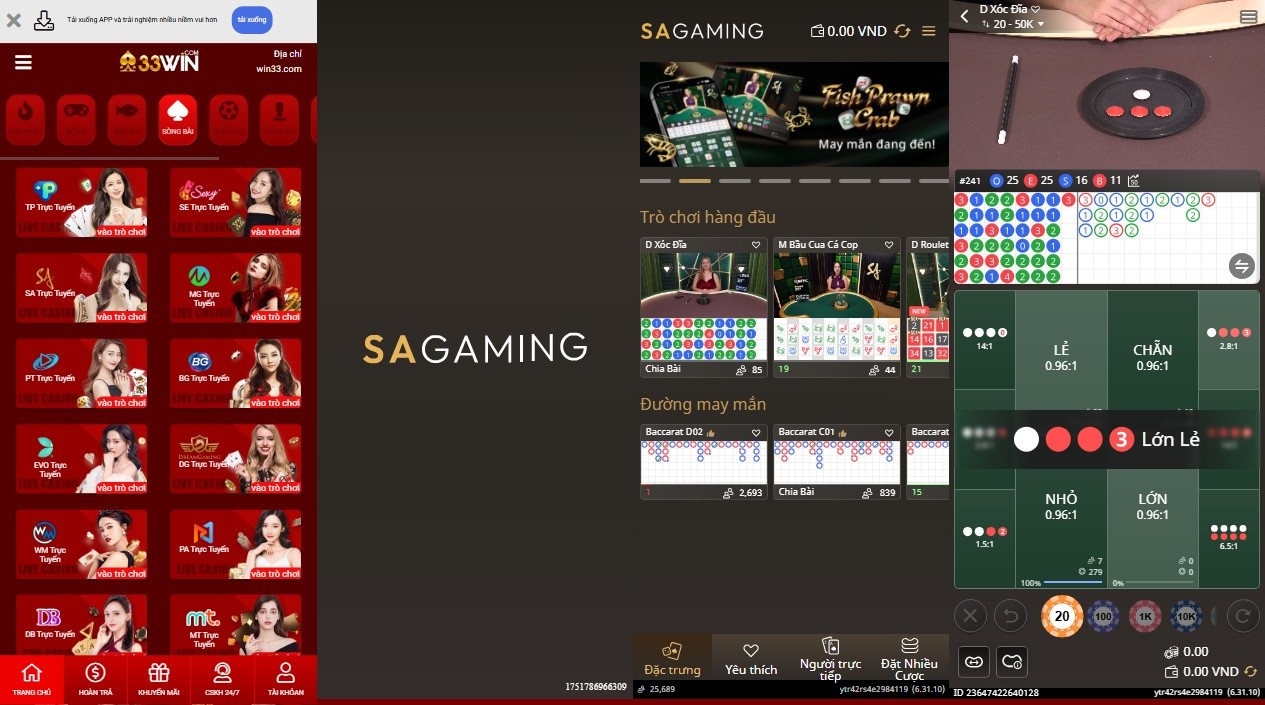Click the Fish Prawn Crab banner

[x=794, y=114]
